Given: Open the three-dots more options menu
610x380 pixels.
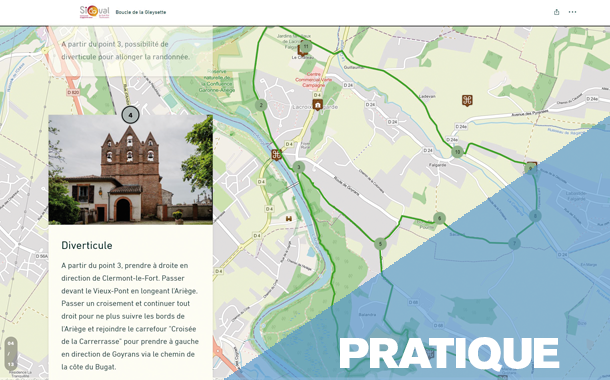Looking at the screenshot, I should [572, 12].
